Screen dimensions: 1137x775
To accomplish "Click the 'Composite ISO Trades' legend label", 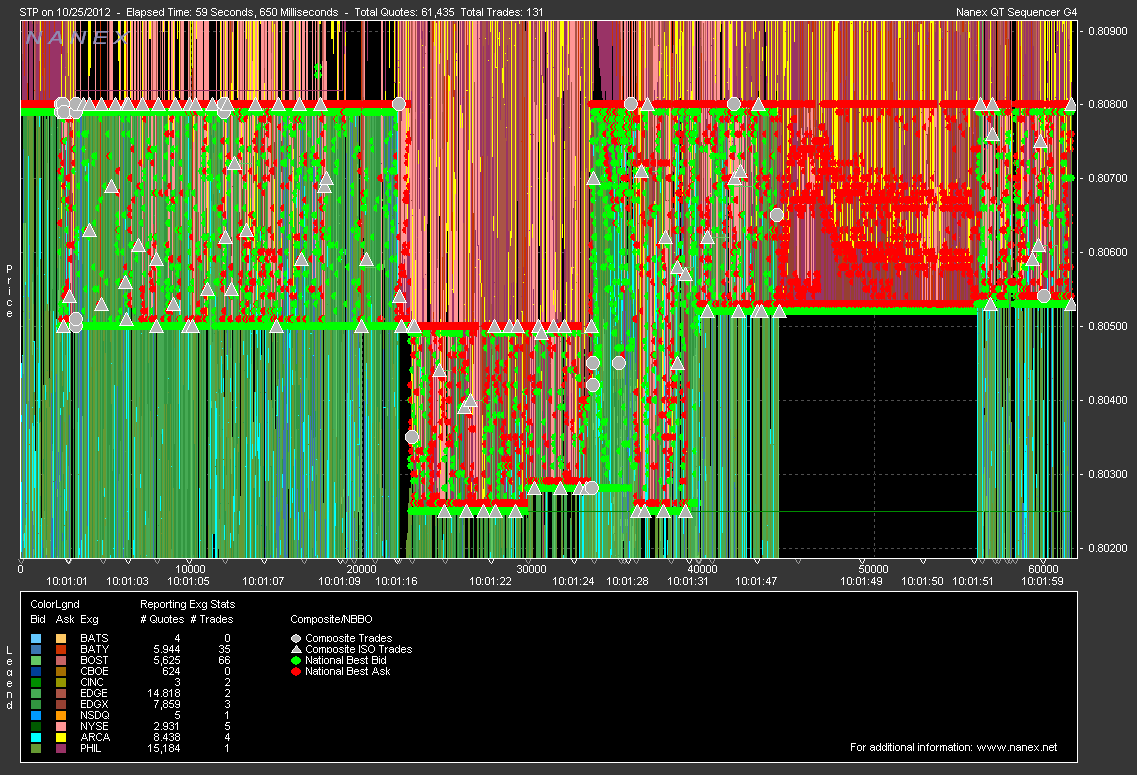I will (359, 650).
